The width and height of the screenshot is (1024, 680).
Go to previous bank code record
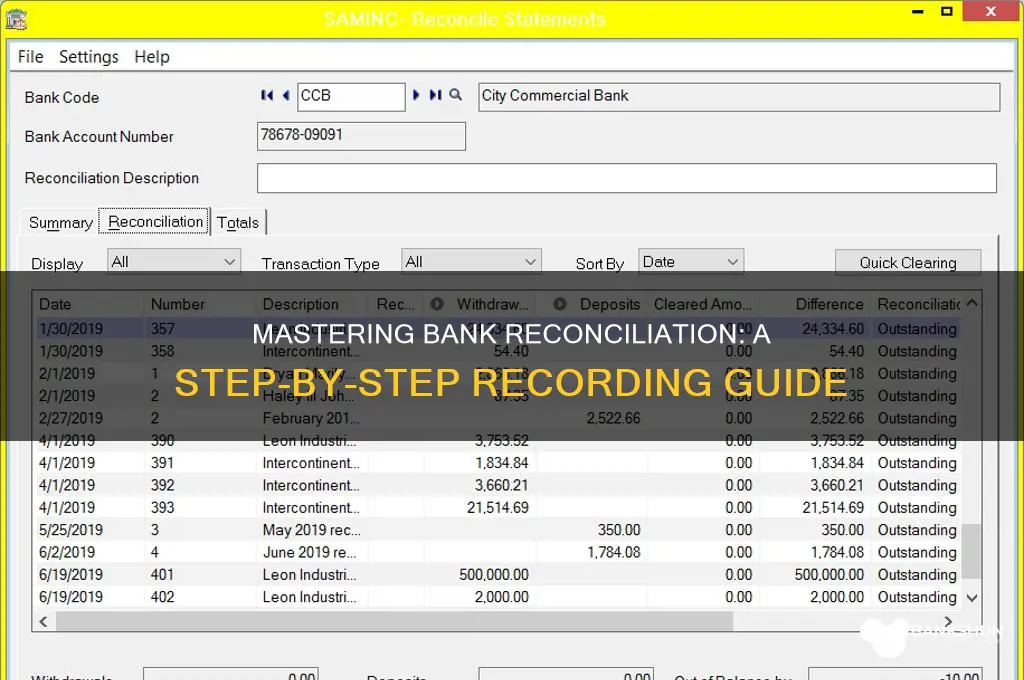(x=285, y=95)
